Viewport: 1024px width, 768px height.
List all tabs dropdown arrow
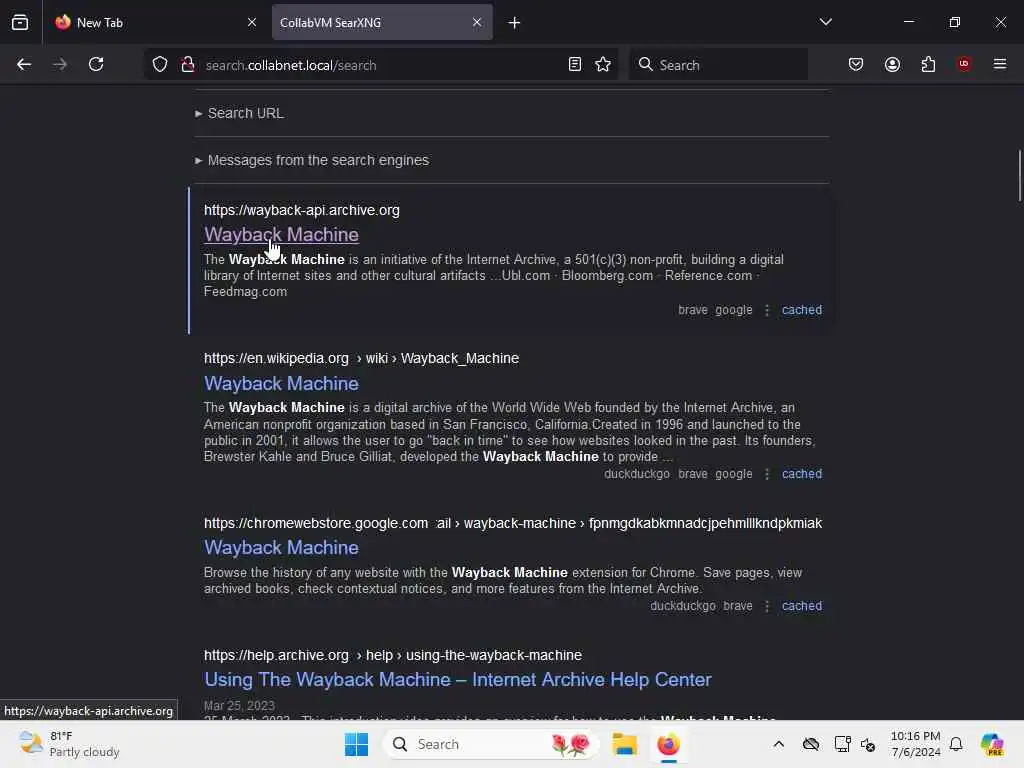point(826,22)
